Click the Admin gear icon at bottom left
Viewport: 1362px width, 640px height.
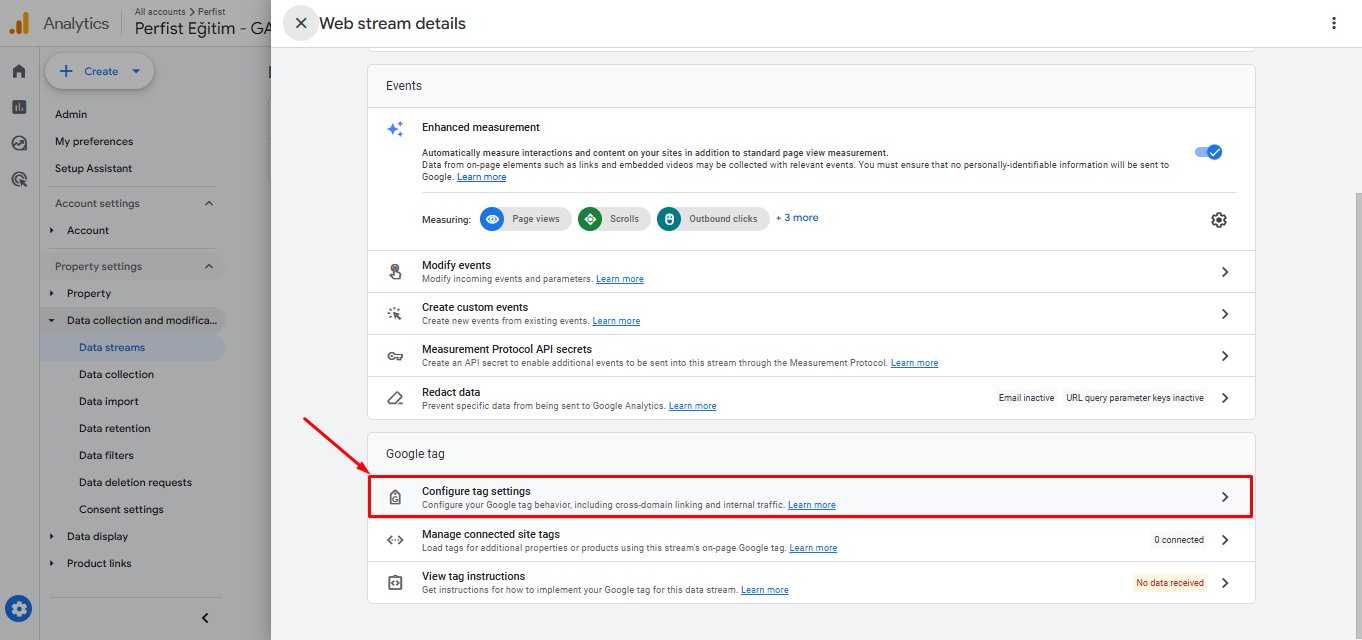tap(19, 608)
